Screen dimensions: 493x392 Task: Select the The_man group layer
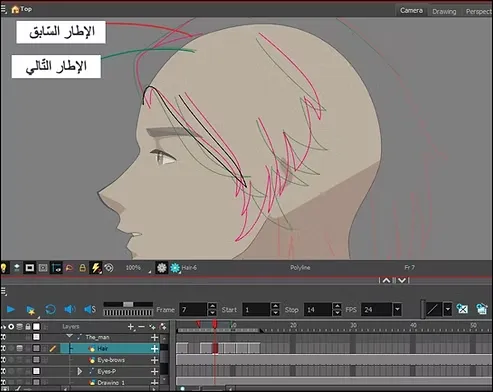[110, 337]
